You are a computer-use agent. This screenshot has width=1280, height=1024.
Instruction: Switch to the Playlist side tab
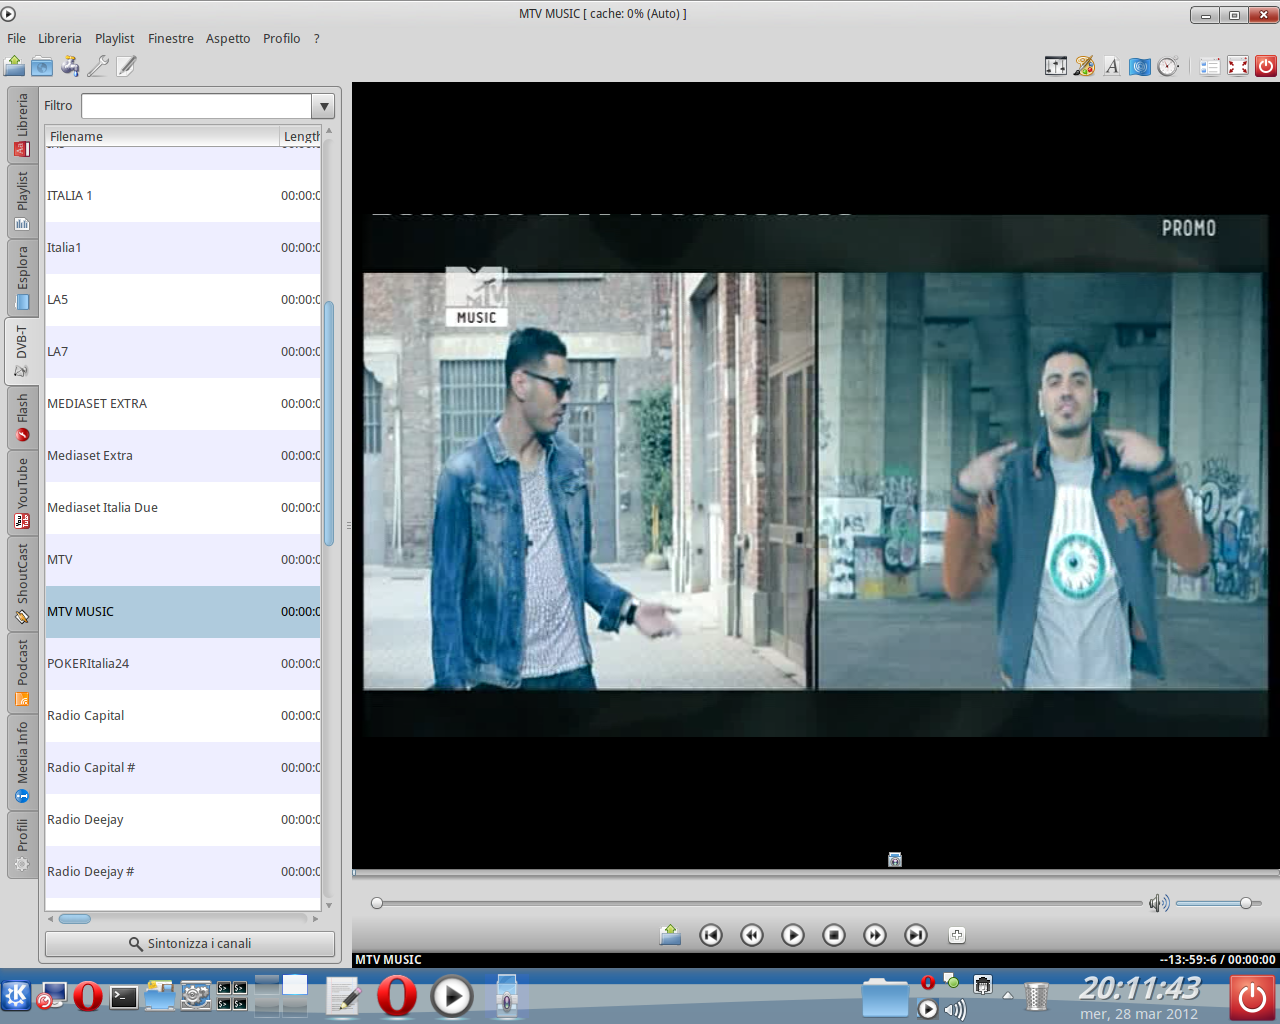(x=22, y=201)
